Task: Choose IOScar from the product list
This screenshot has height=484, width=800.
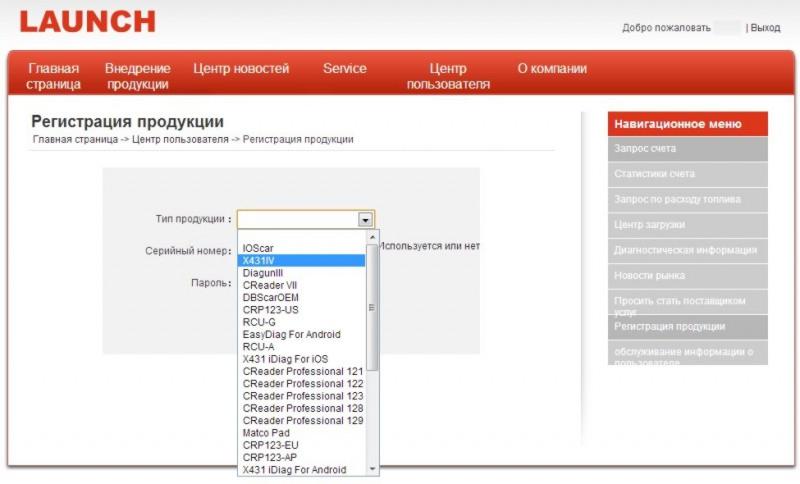Action: [302, 248]
